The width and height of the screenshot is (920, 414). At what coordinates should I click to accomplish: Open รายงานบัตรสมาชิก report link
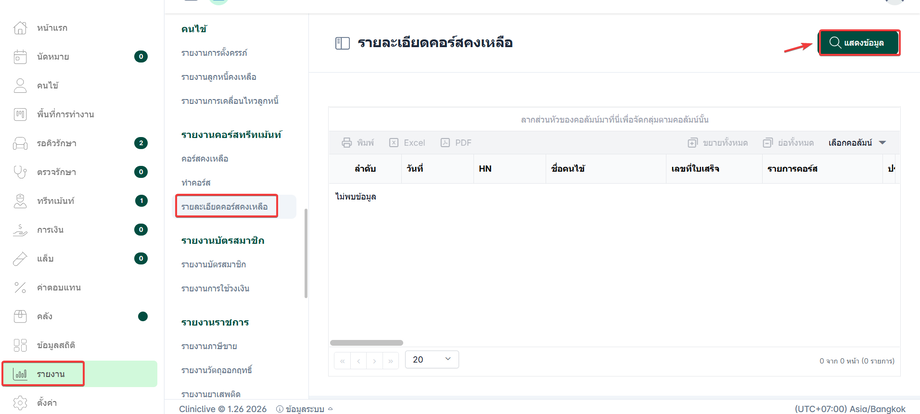coord(214,264)
